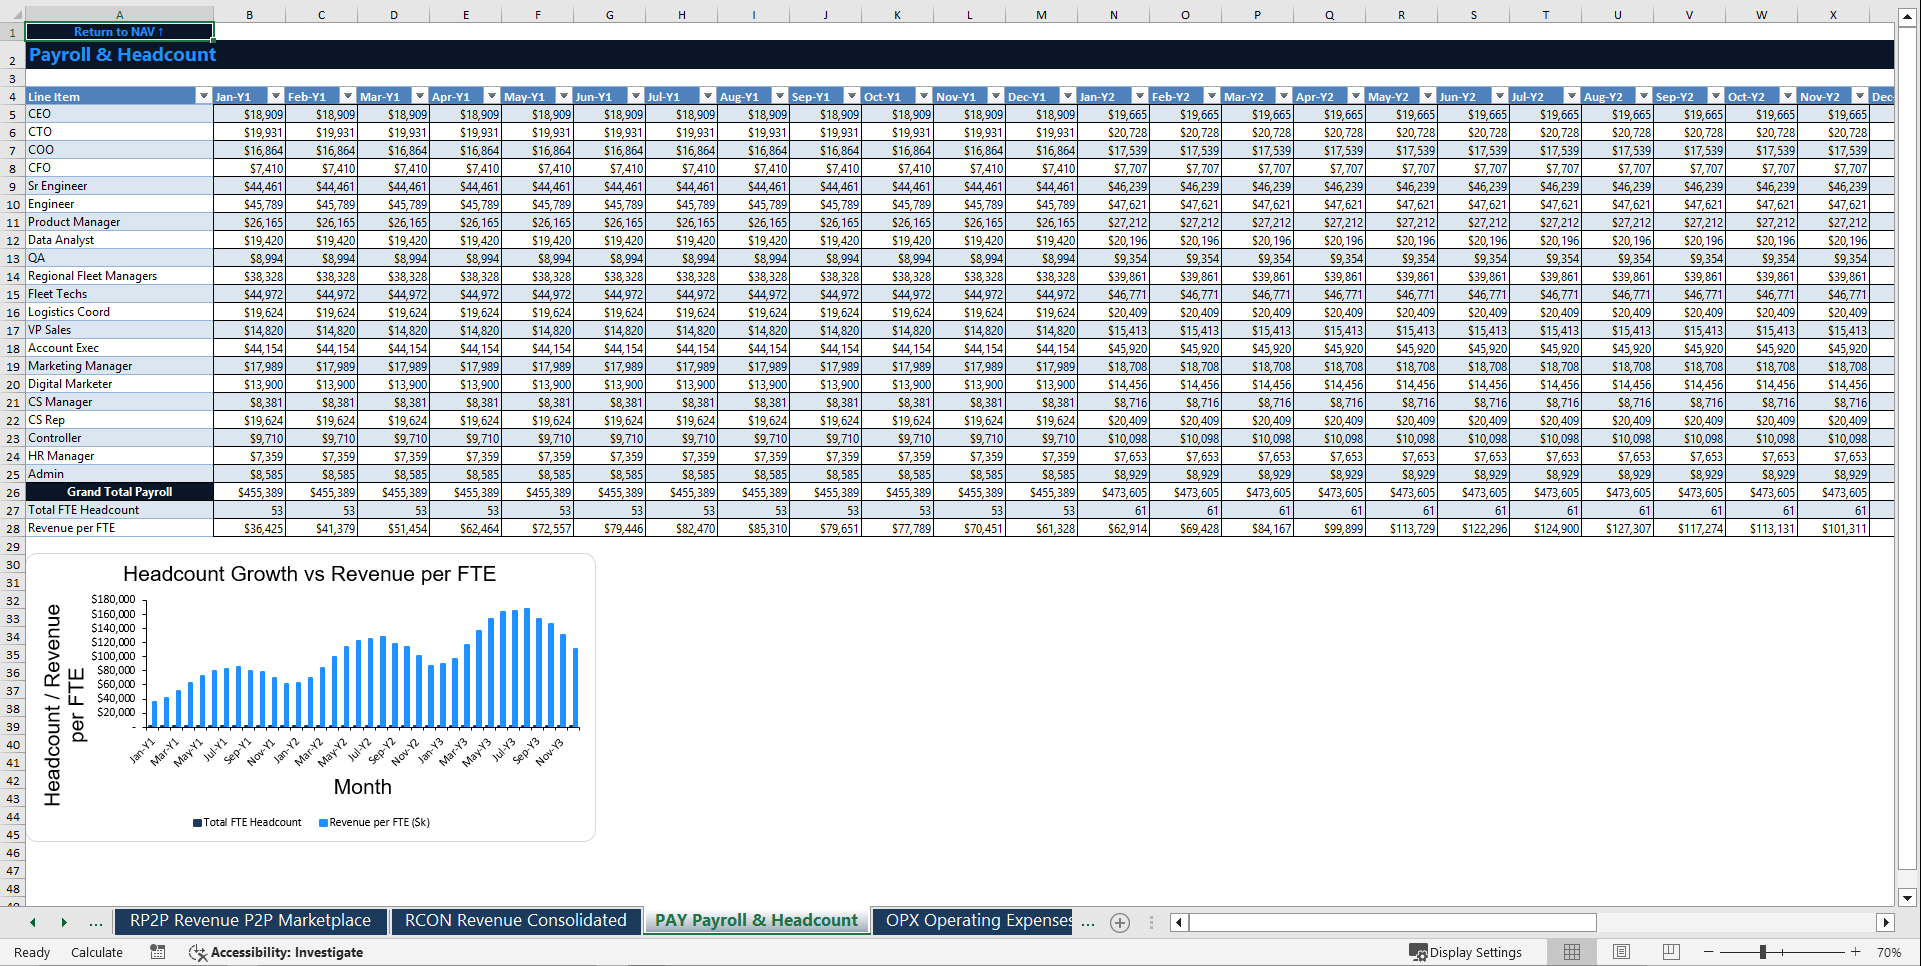Select the Grand Total Payroll cell
The width and height of the screenshot is (1921, 966).
pyautogui.click(x=119, y=492)
